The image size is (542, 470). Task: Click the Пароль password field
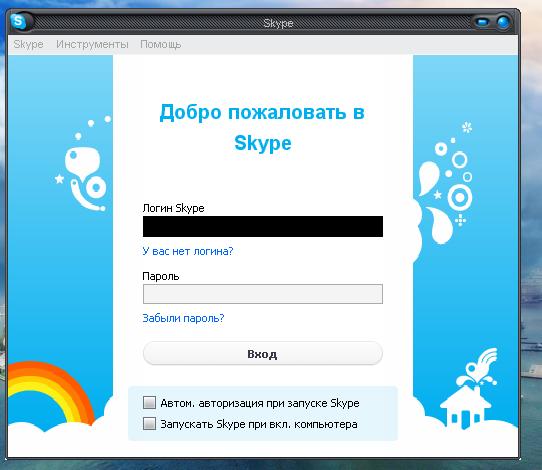[263, 294]
